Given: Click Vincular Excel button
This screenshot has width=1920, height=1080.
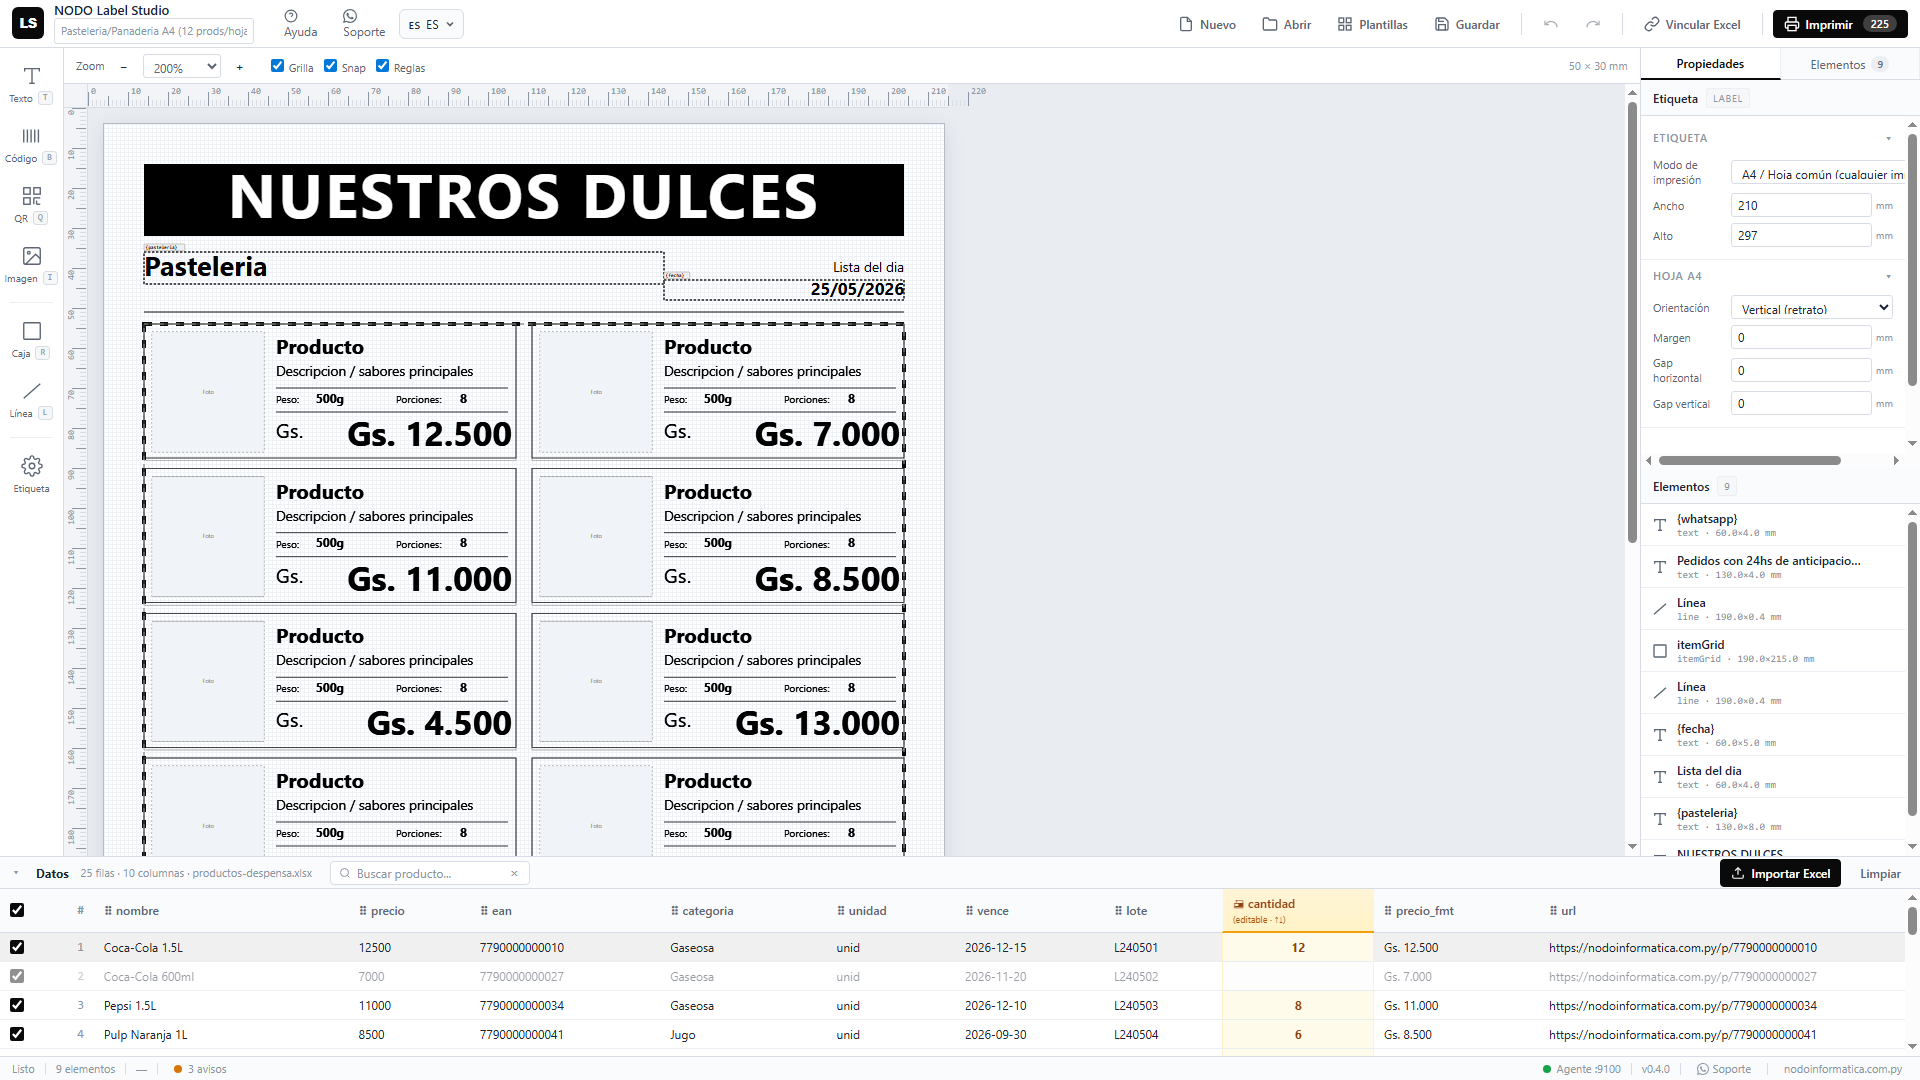Looking at the screenshot, I should [1693, 24].
